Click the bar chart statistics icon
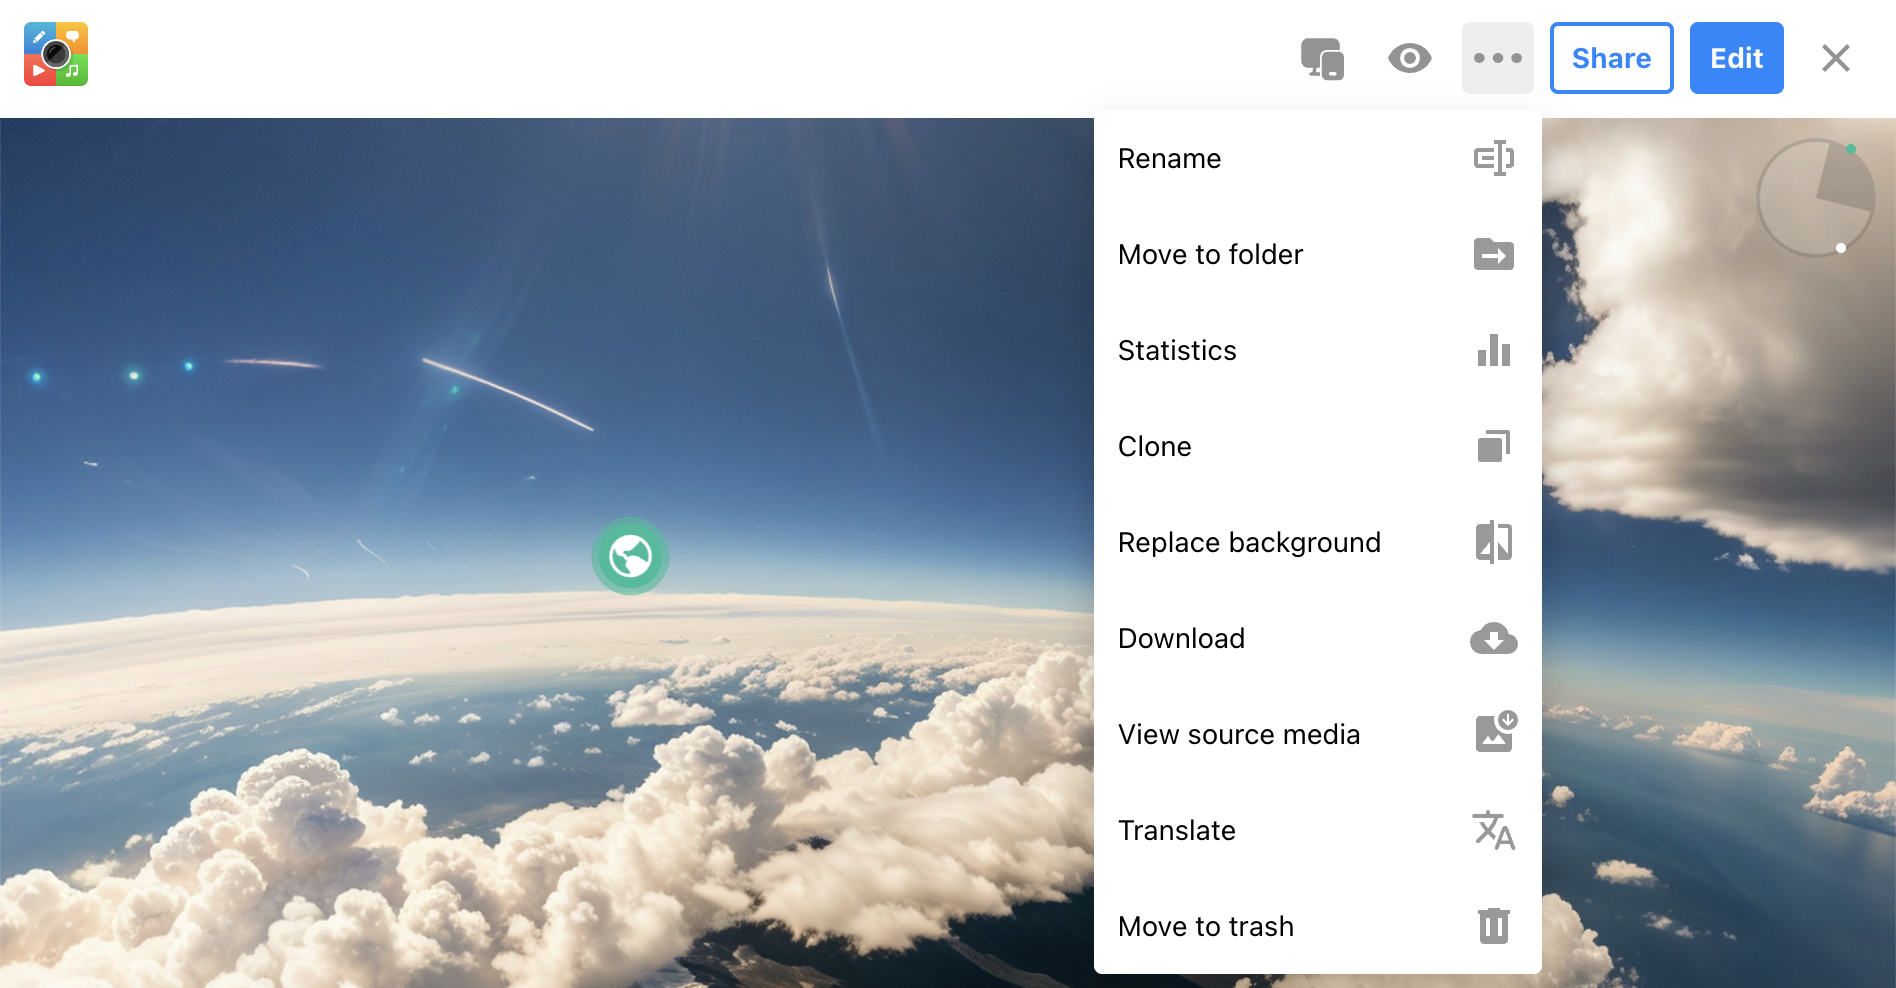 point(1494,350)
